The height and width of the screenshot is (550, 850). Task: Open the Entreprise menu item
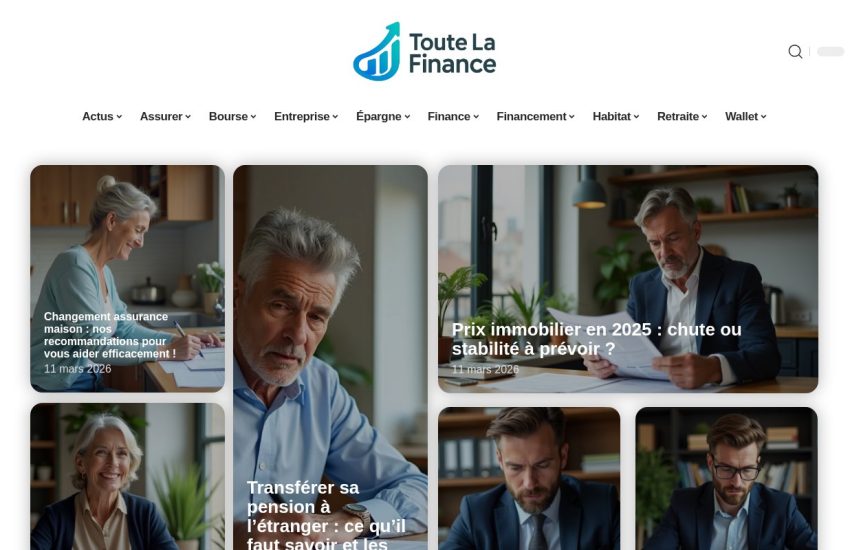click(x=306, y=117)
